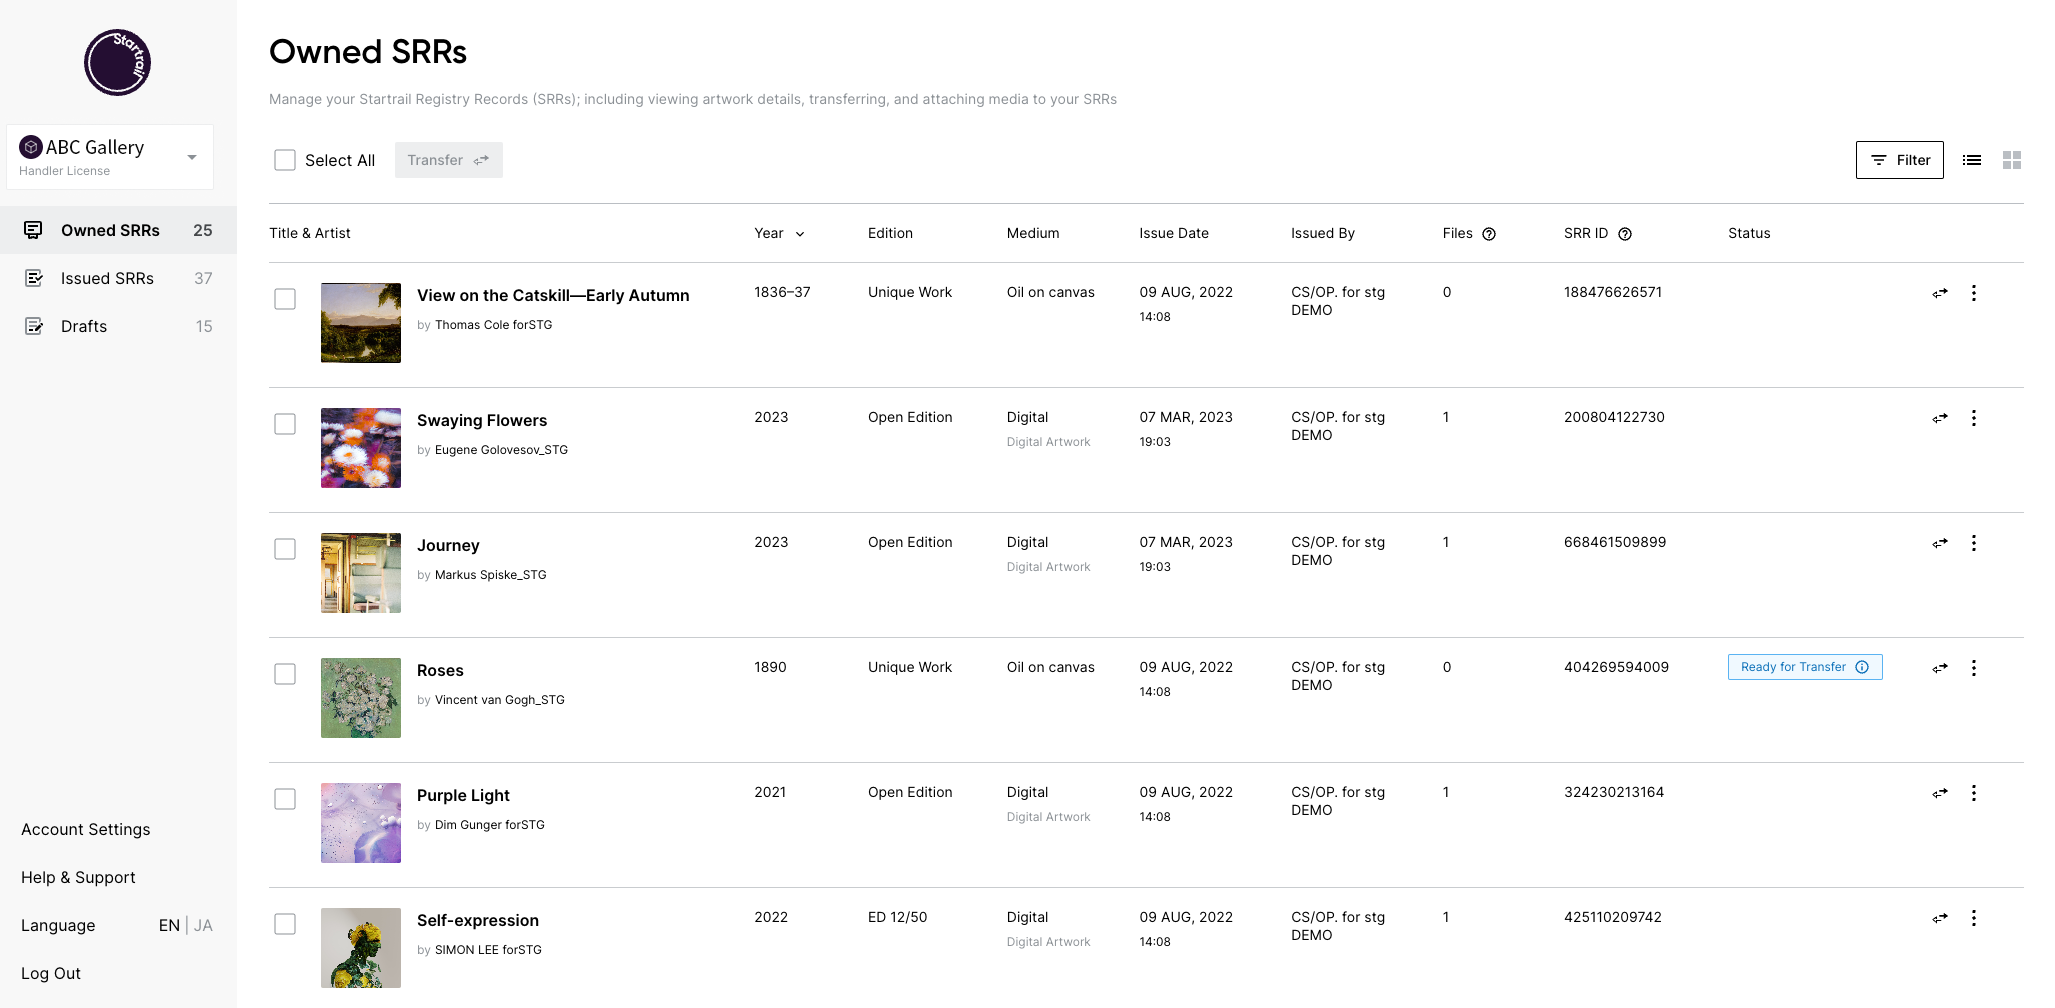This screenshot has width=2055, height=1008.
Task: Click the Purple Light artwork thumbnail
Action: click(361, 823)
